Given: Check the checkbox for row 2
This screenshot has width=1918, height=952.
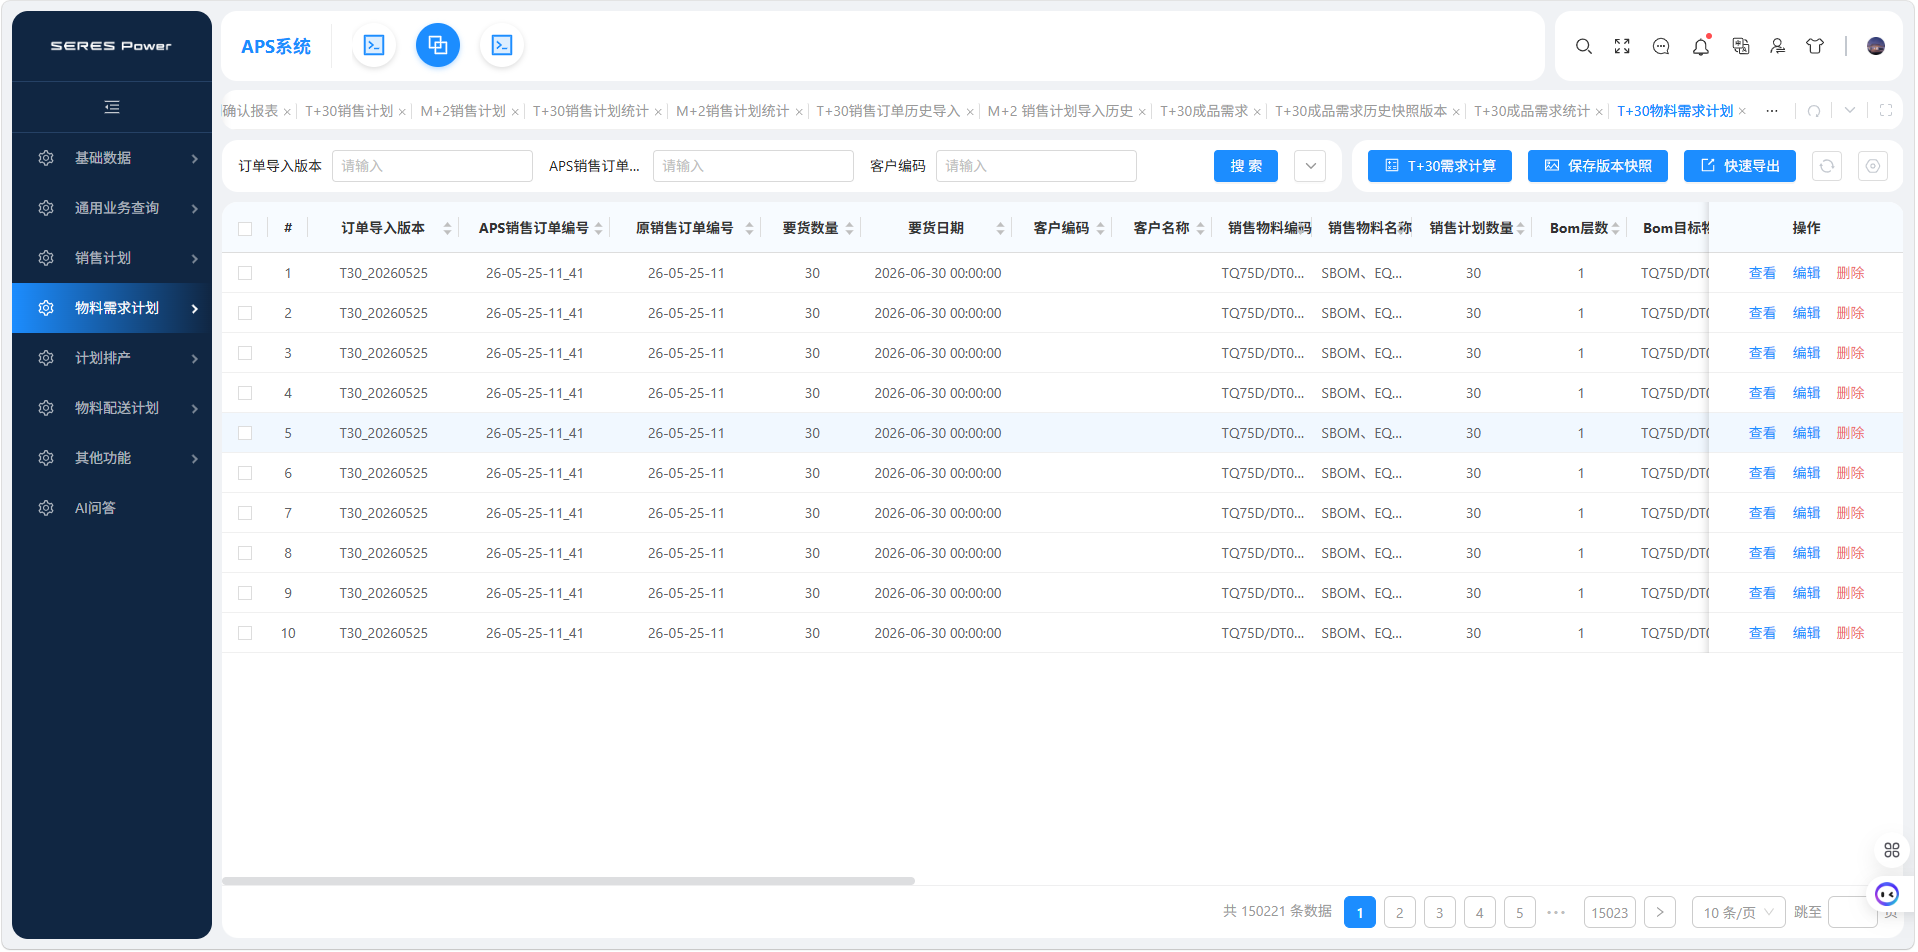Looking at the screenshot, I should click(245, 313).
